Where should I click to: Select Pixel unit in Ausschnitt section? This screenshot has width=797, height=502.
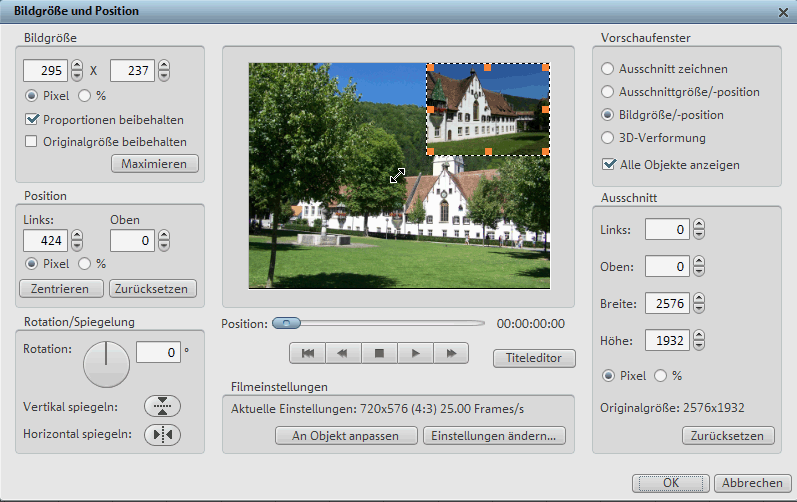[608, 375]
